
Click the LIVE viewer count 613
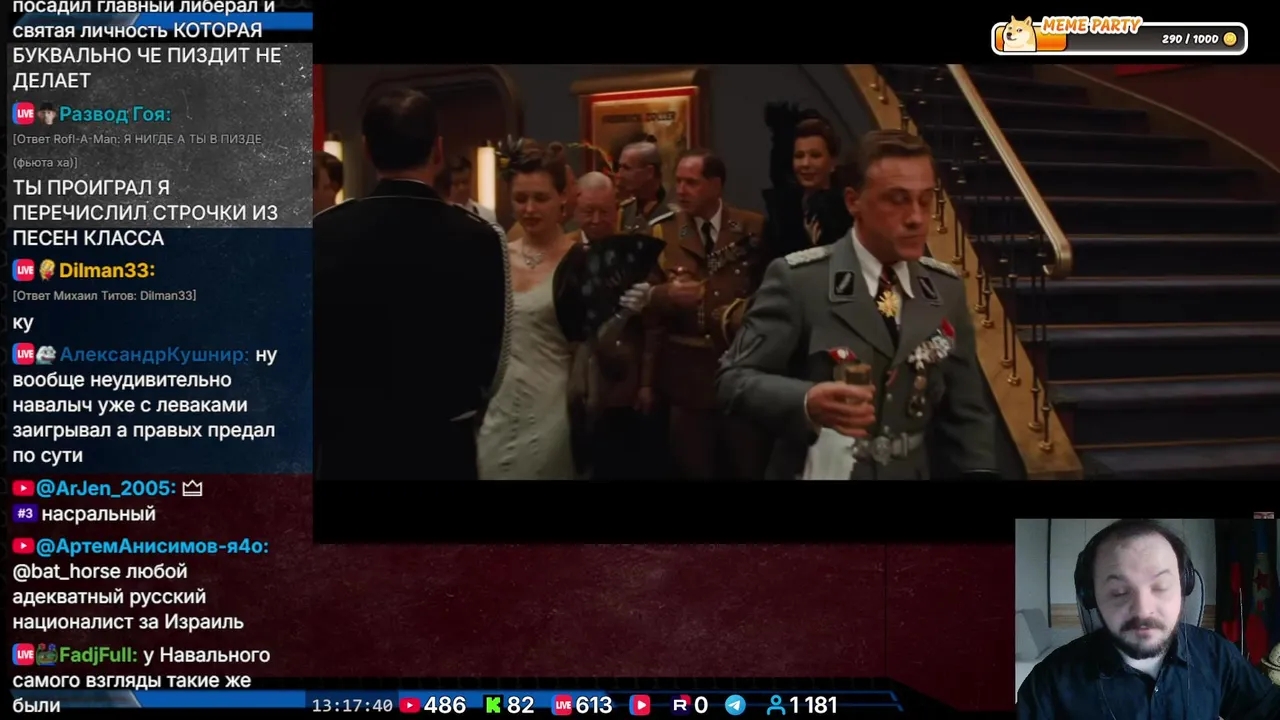coord(594,705)
